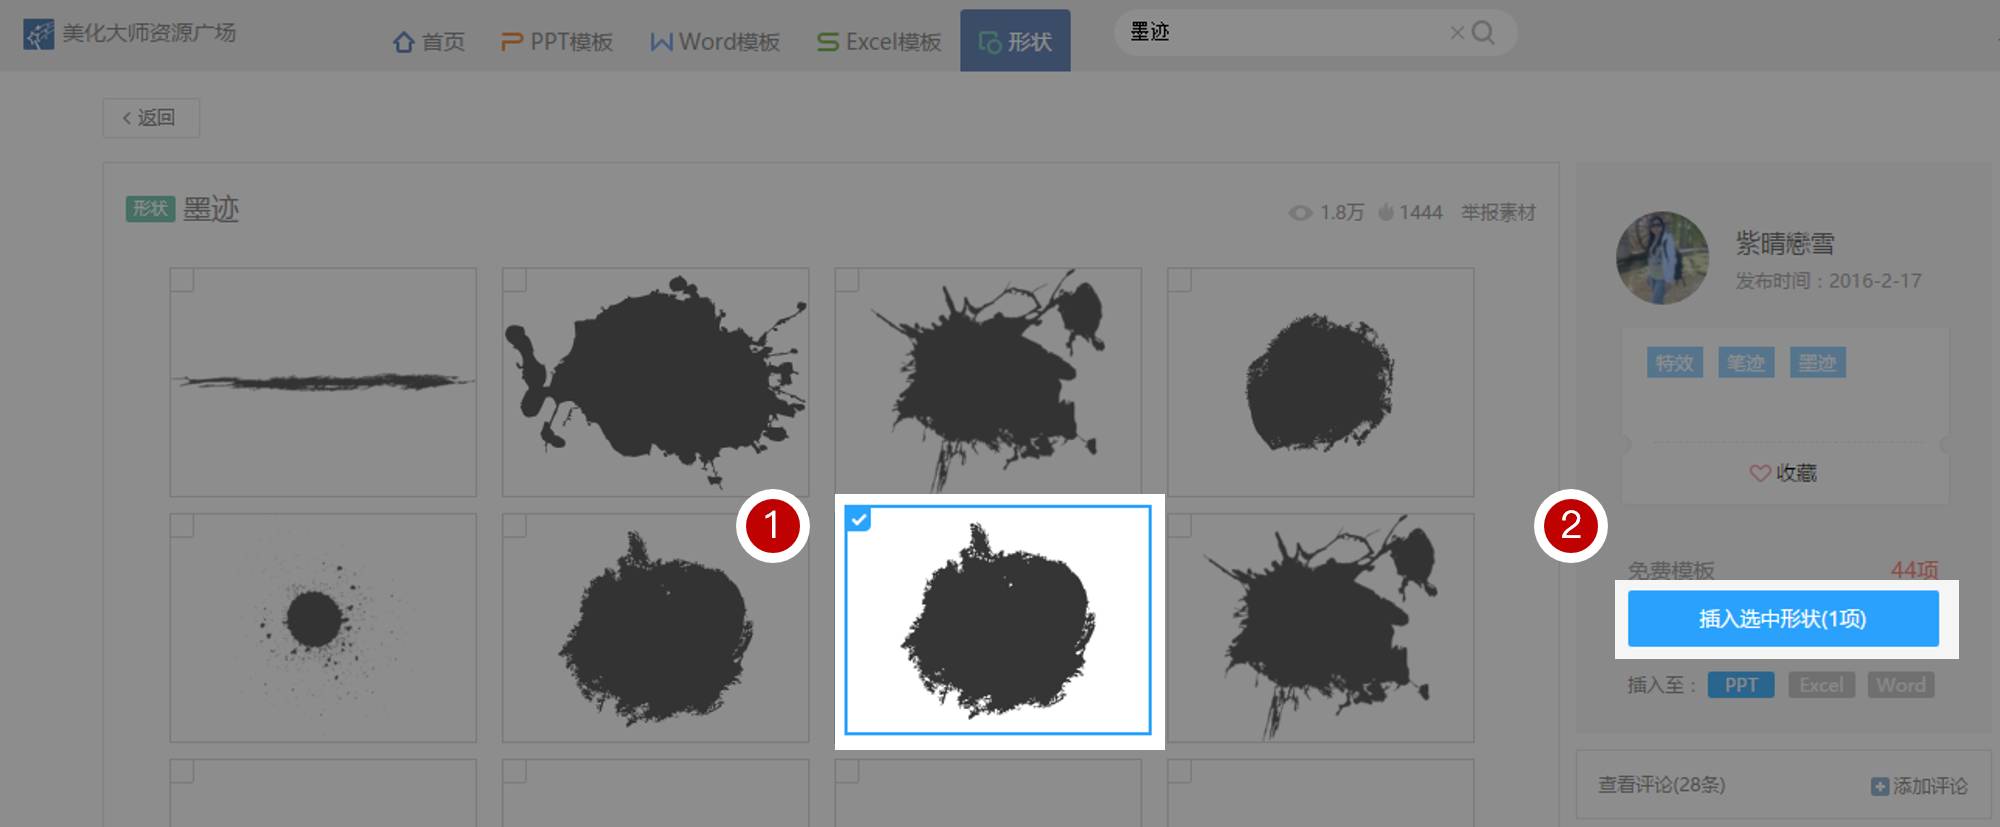This screenshot has width=2000, height=827.
Task: Check the round splatter dot checkbox
Action: [x=182, y=526]
